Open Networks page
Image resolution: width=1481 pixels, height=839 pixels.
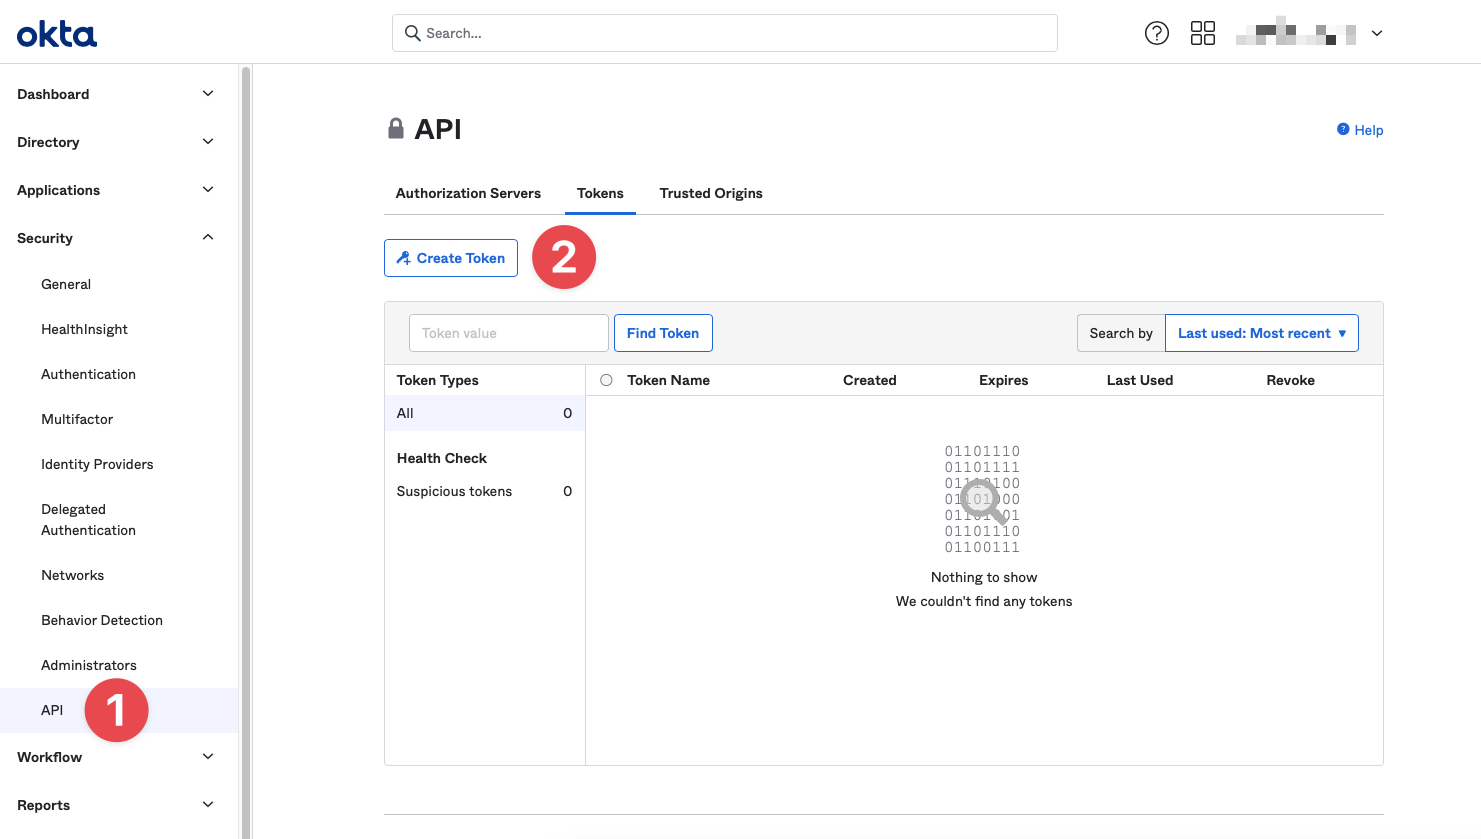coord(72,575)
